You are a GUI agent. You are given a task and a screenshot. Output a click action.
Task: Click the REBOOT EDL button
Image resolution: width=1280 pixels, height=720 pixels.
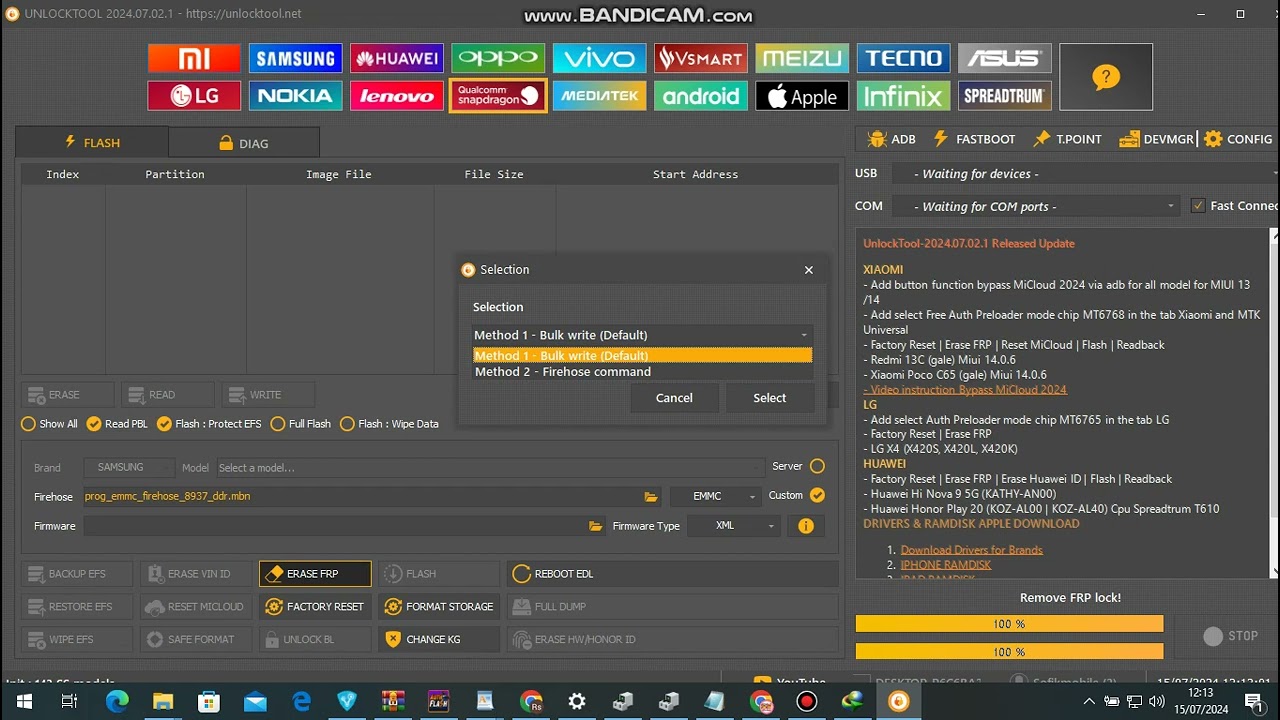tap(672, 574)
